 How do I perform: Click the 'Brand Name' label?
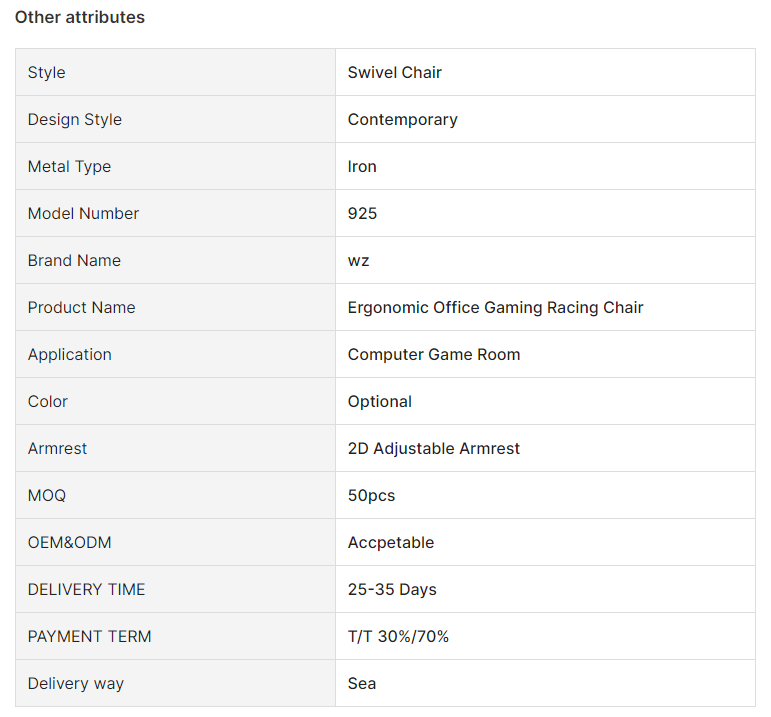tap(74, 260)
